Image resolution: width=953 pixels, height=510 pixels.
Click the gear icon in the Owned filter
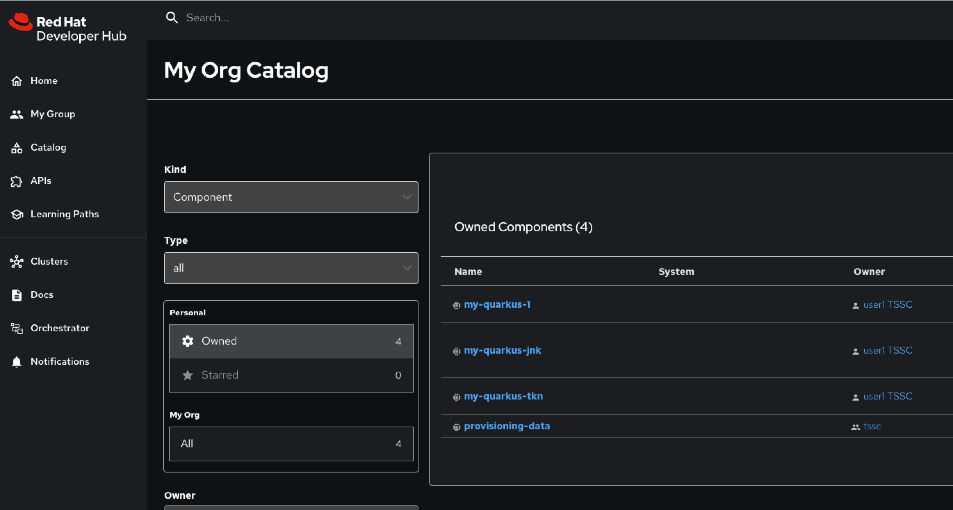[188, 341]
